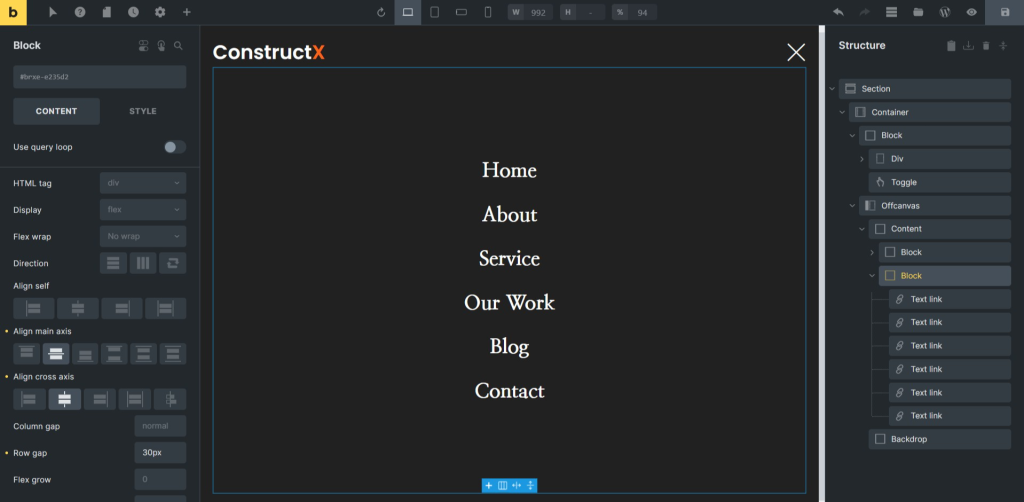Screen dimensions: 1024x502
Task: Click the Contact link on canvas
Action: (x=509, y=391)
